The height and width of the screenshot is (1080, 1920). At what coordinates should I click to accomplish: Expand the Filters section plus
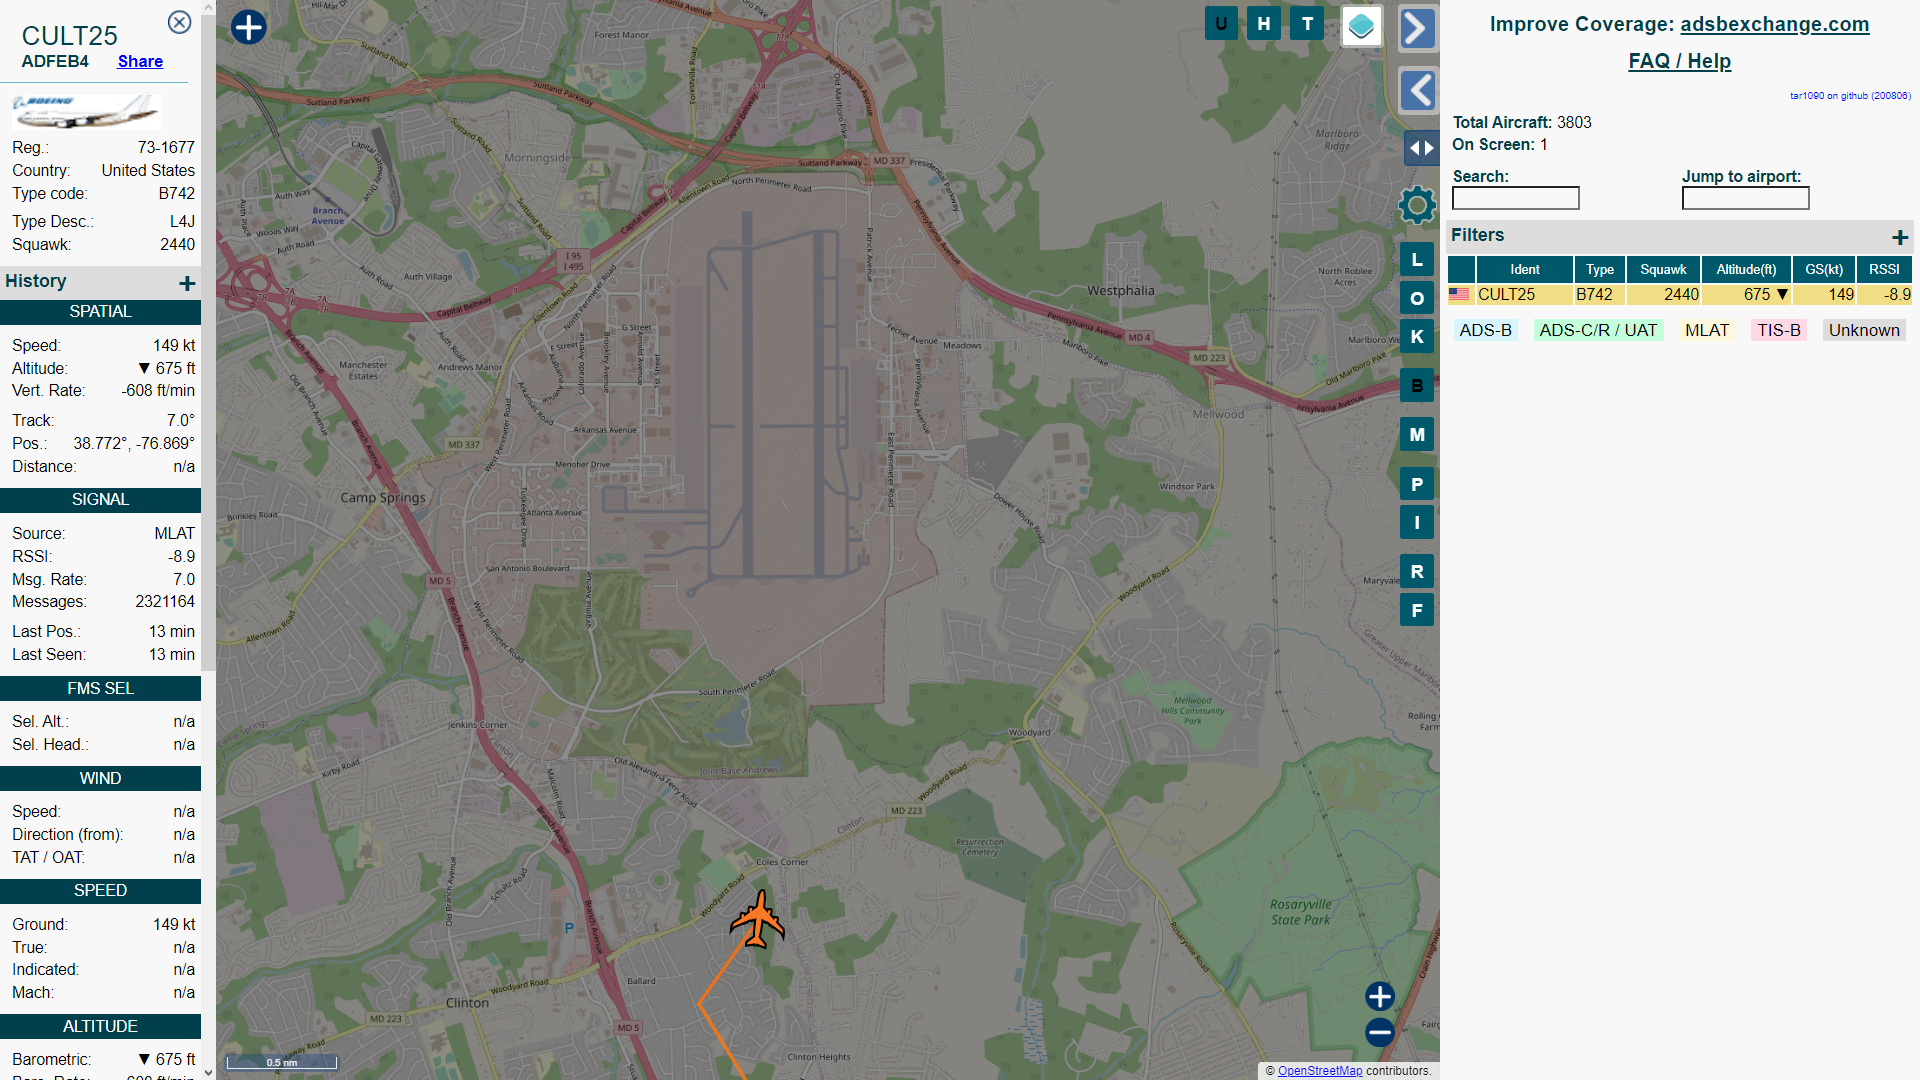click(x=1900, y=237)
